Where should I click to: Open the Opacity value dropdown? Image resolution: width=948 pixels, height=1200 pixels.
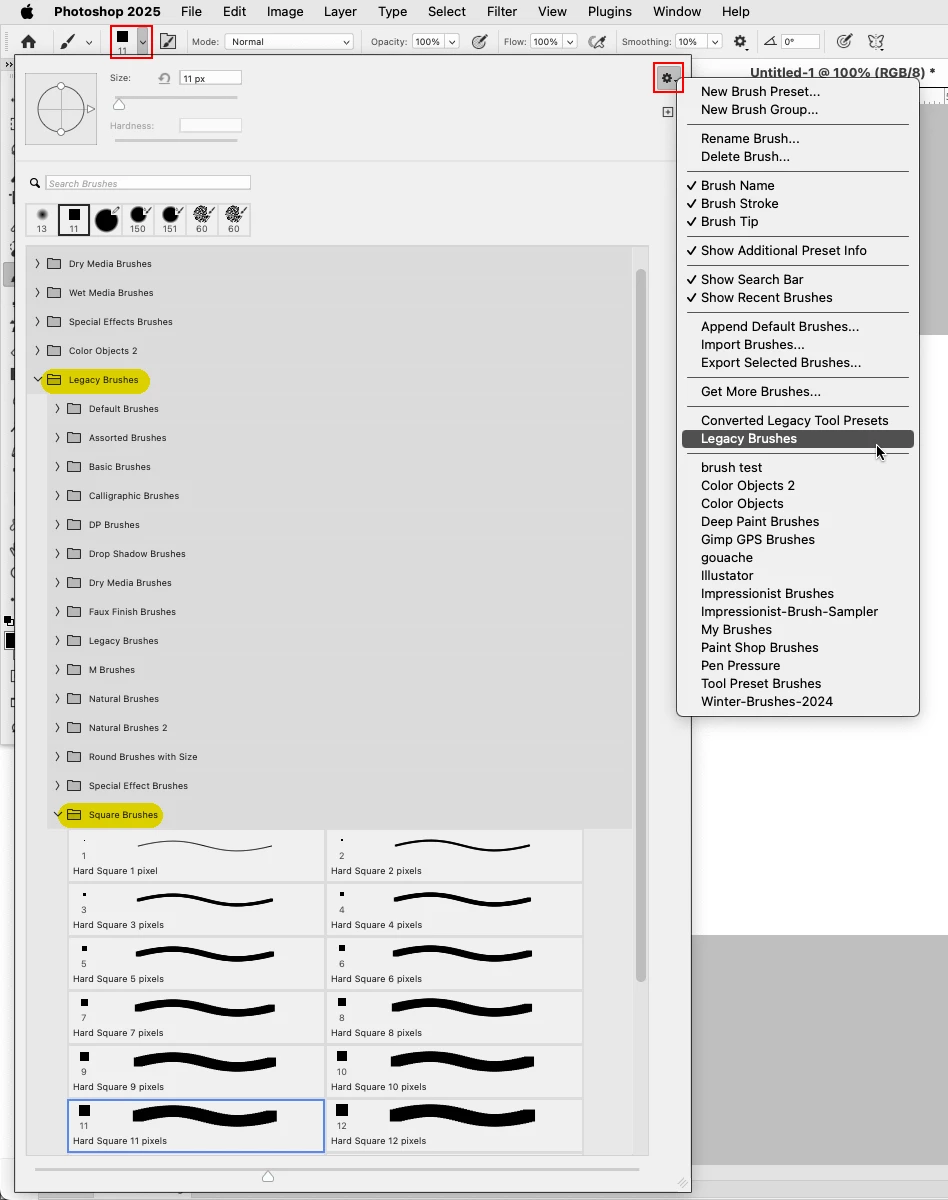452,42
